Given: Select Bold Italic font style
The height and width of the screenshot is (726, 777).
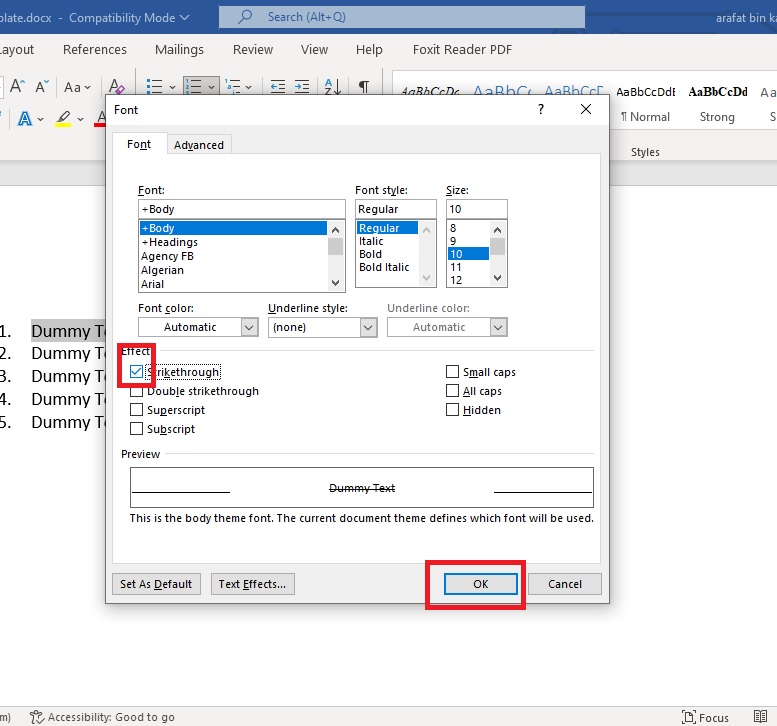Looking at the screenshot, I should pyautogui.click(x=384, y=267).
